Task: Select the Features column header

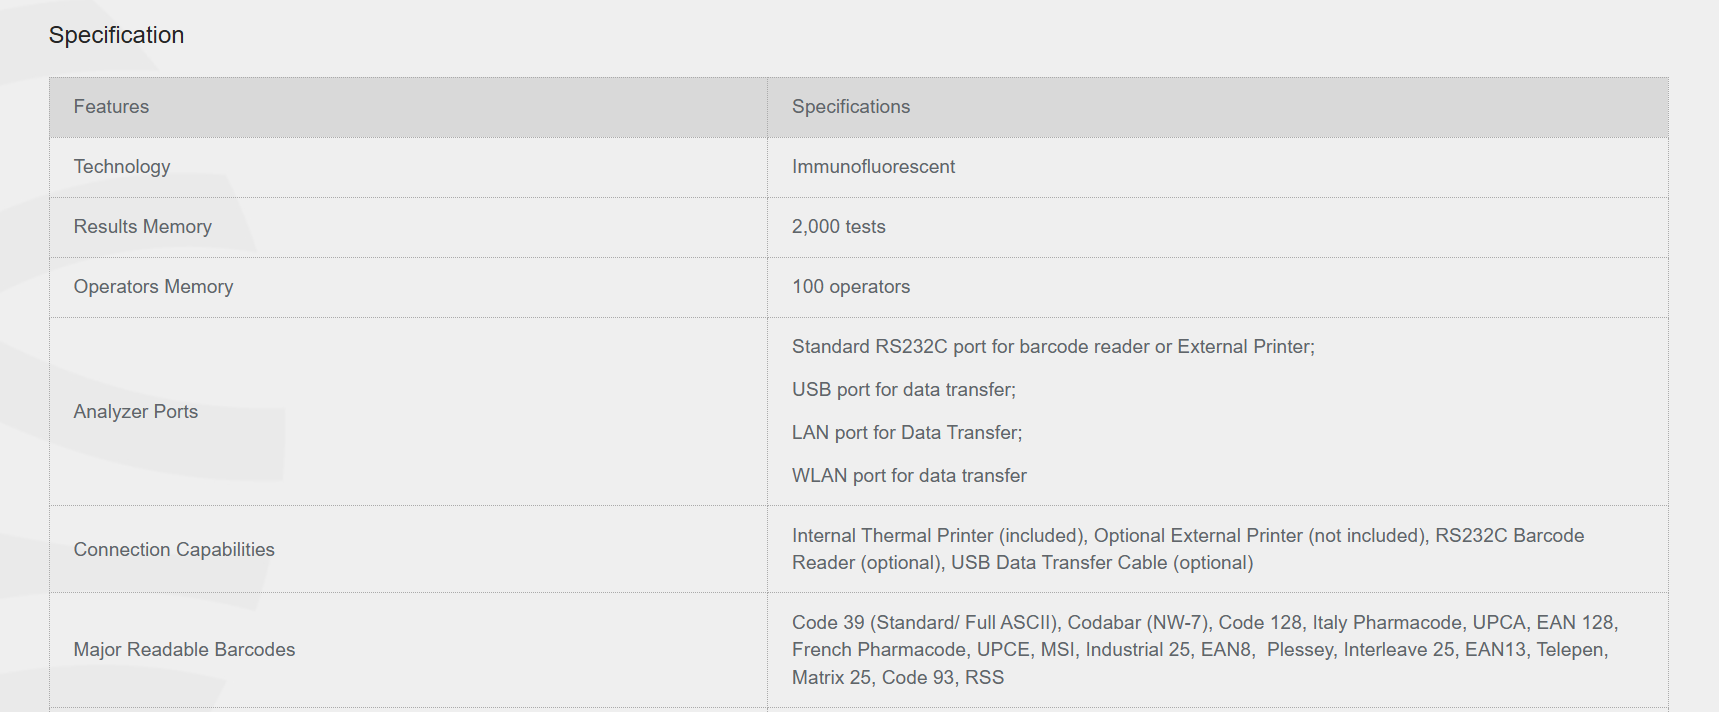Action: pyautogui.click(x=111, y=107)
